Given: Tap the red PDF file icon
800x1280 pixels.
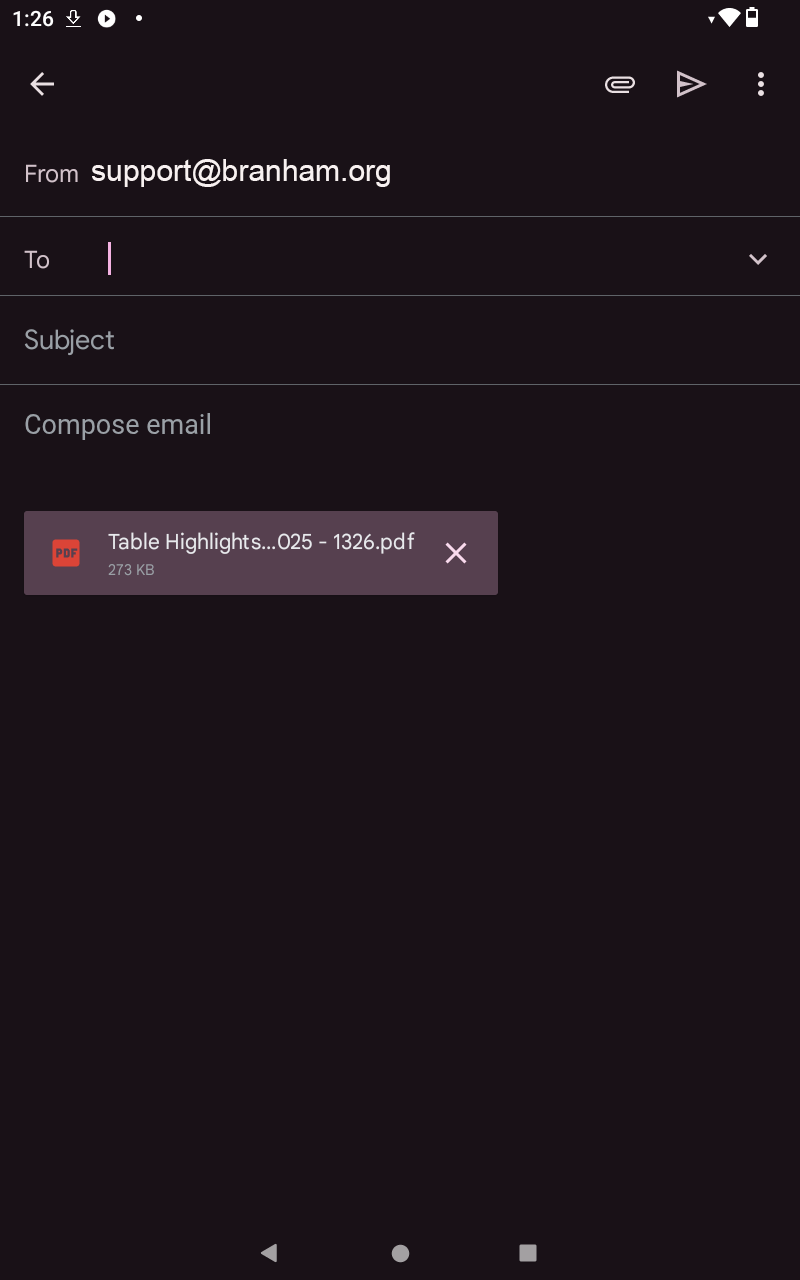Looking at the screenshot, I should click(x=66, y=552).
